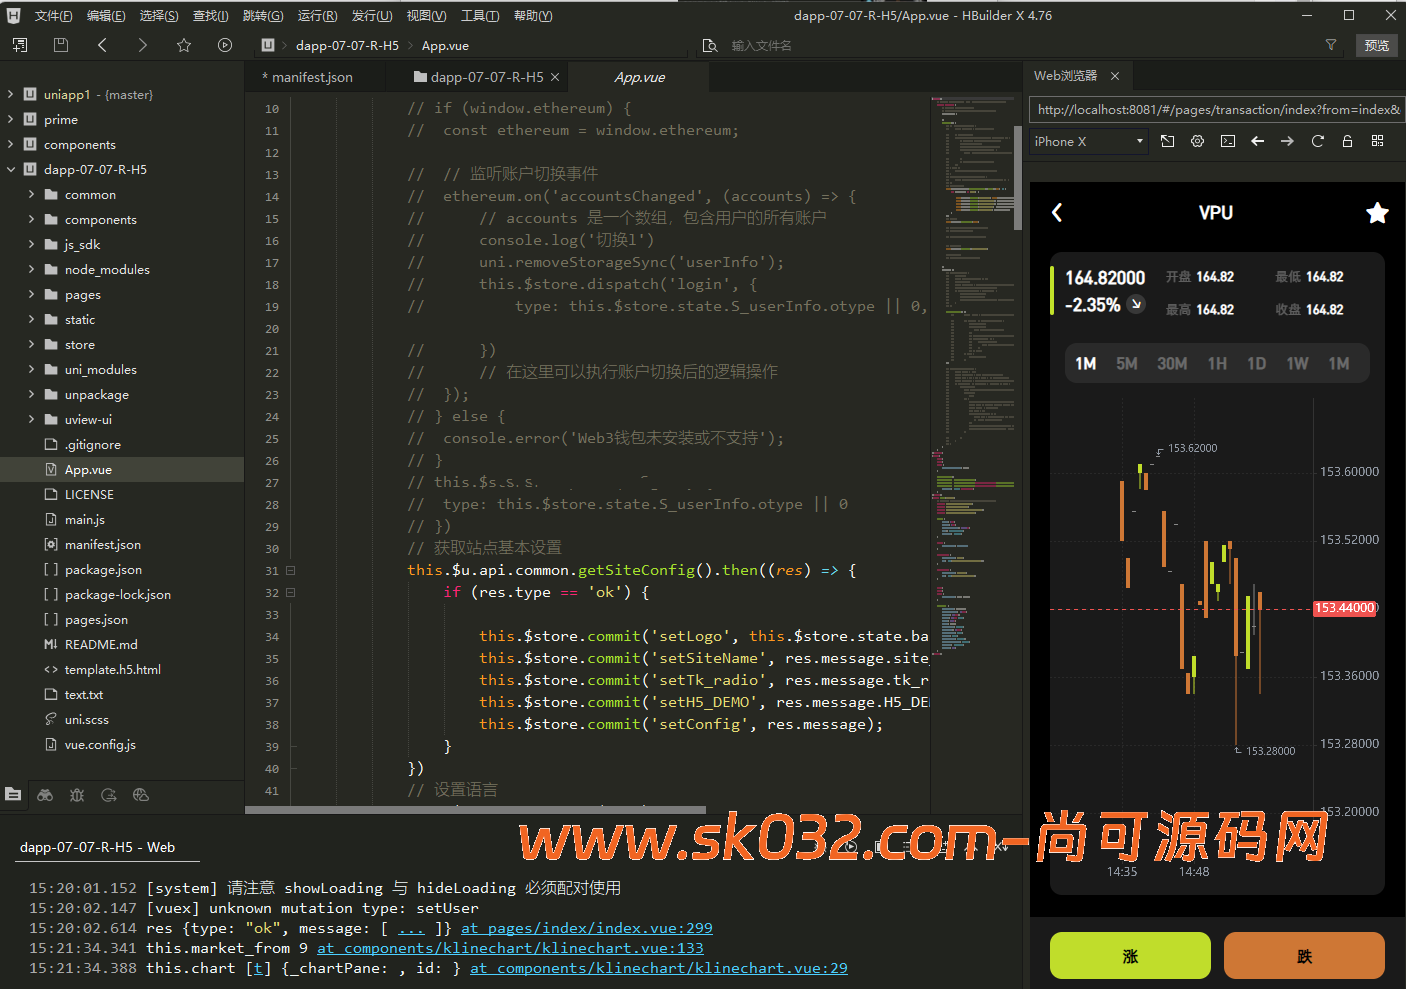Switch to the manifest.json editor tab

point(311,78)
